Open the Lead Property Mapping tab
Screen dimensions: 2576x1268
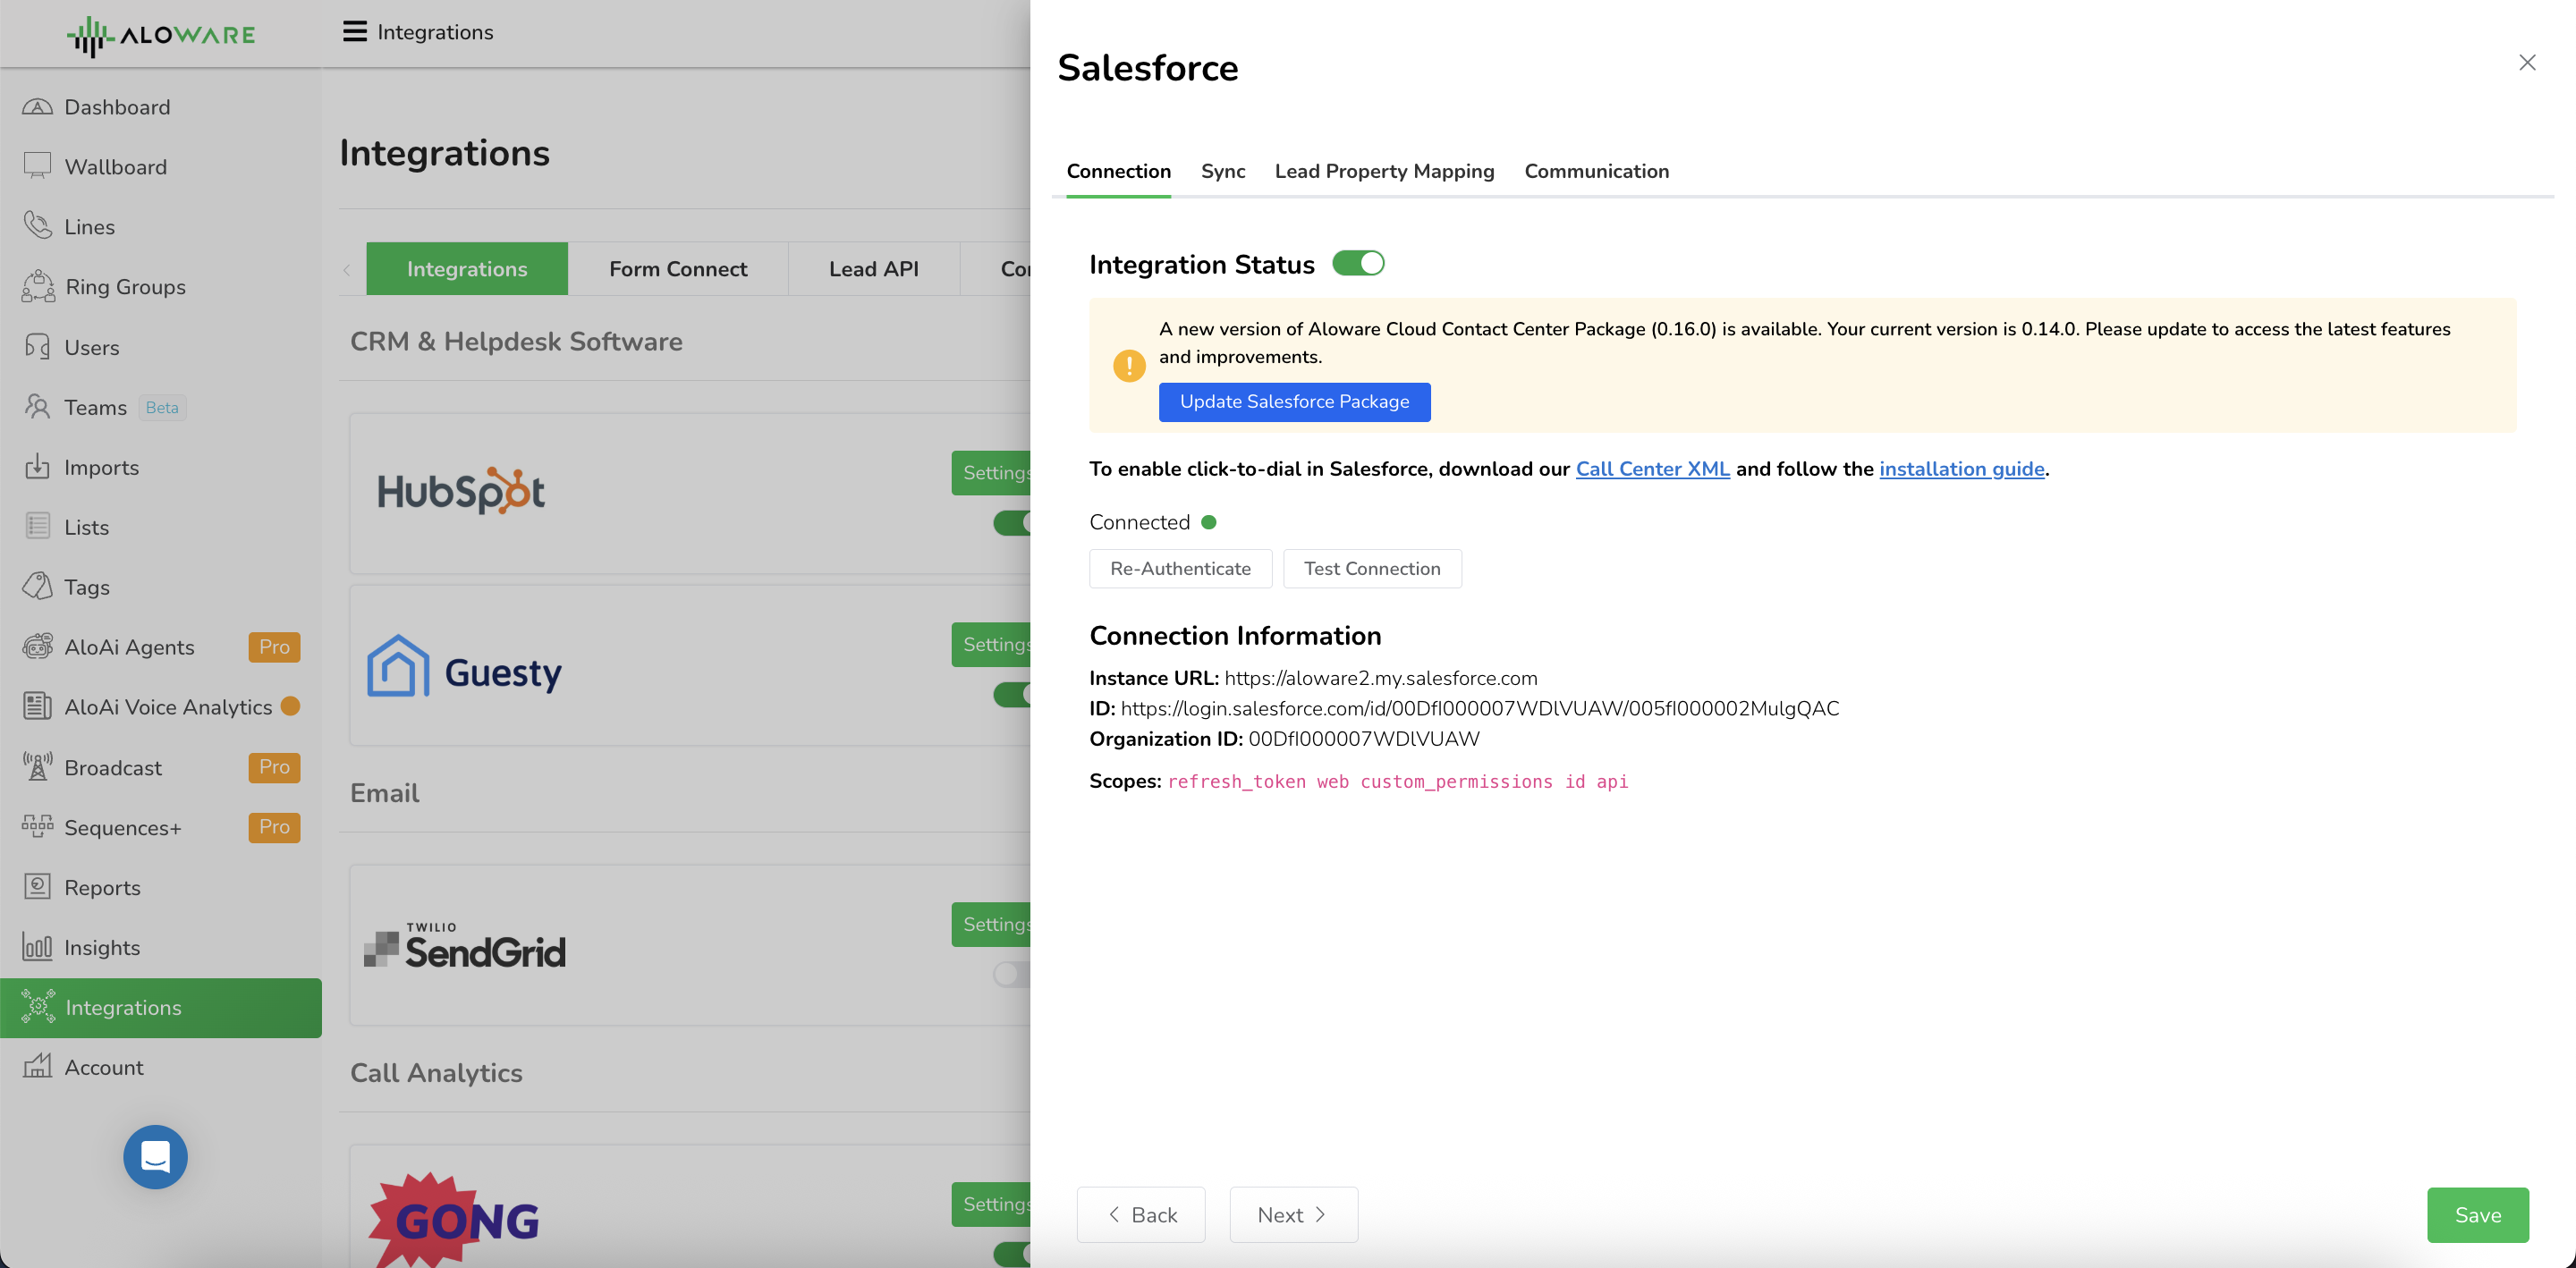pos(1384,171)
